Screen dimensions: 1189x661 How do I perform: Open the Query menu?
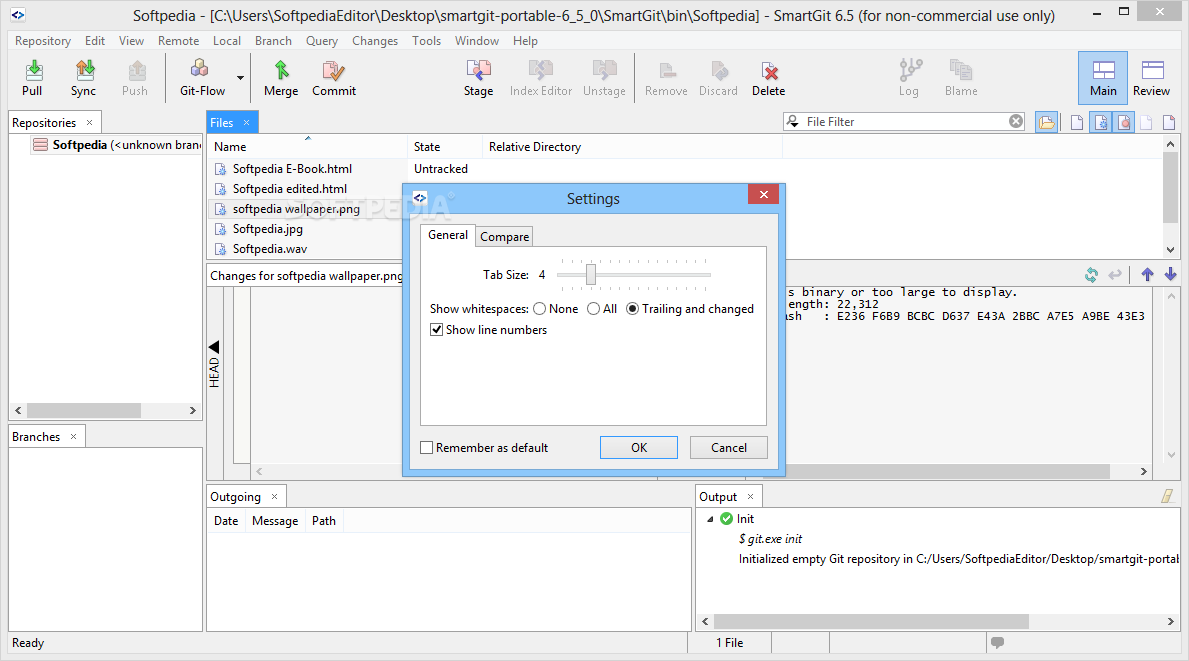[x=322, y=41]
